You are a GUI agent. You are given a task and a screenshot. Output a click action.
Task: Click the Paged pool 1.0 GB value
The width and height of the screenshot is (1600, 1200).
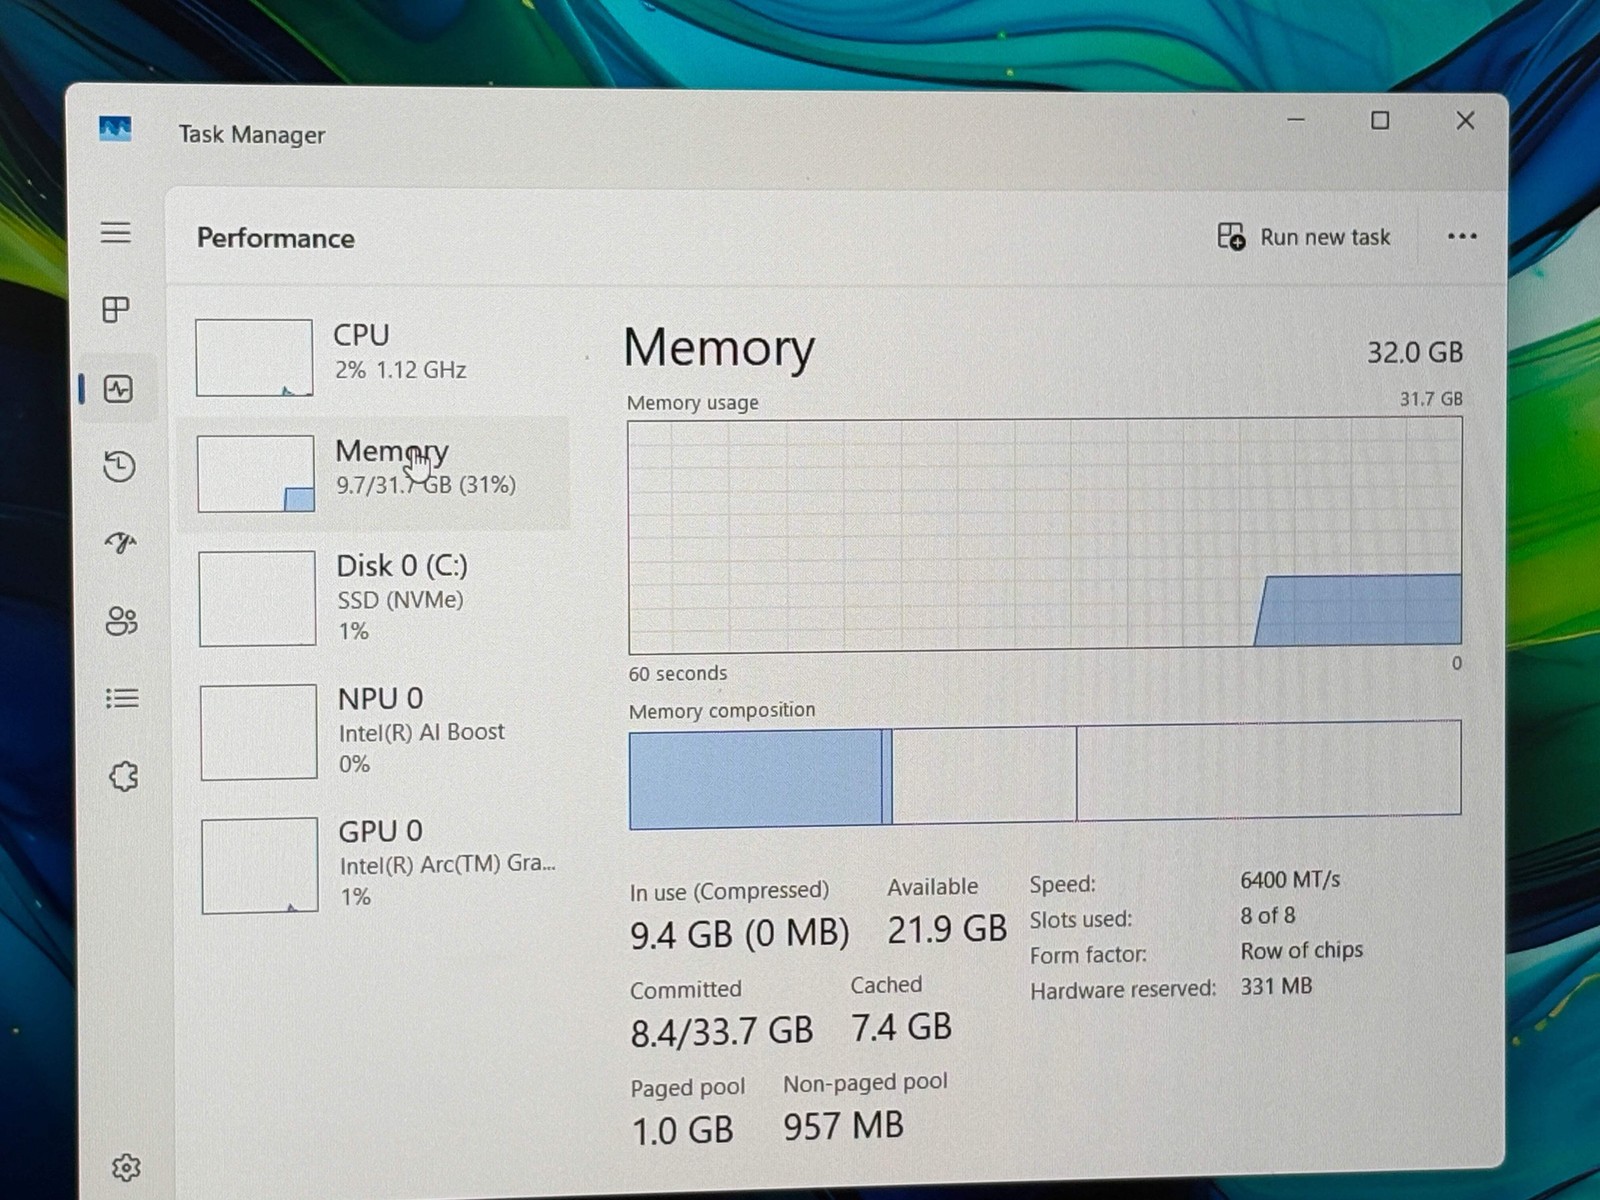pos(682,1131)
